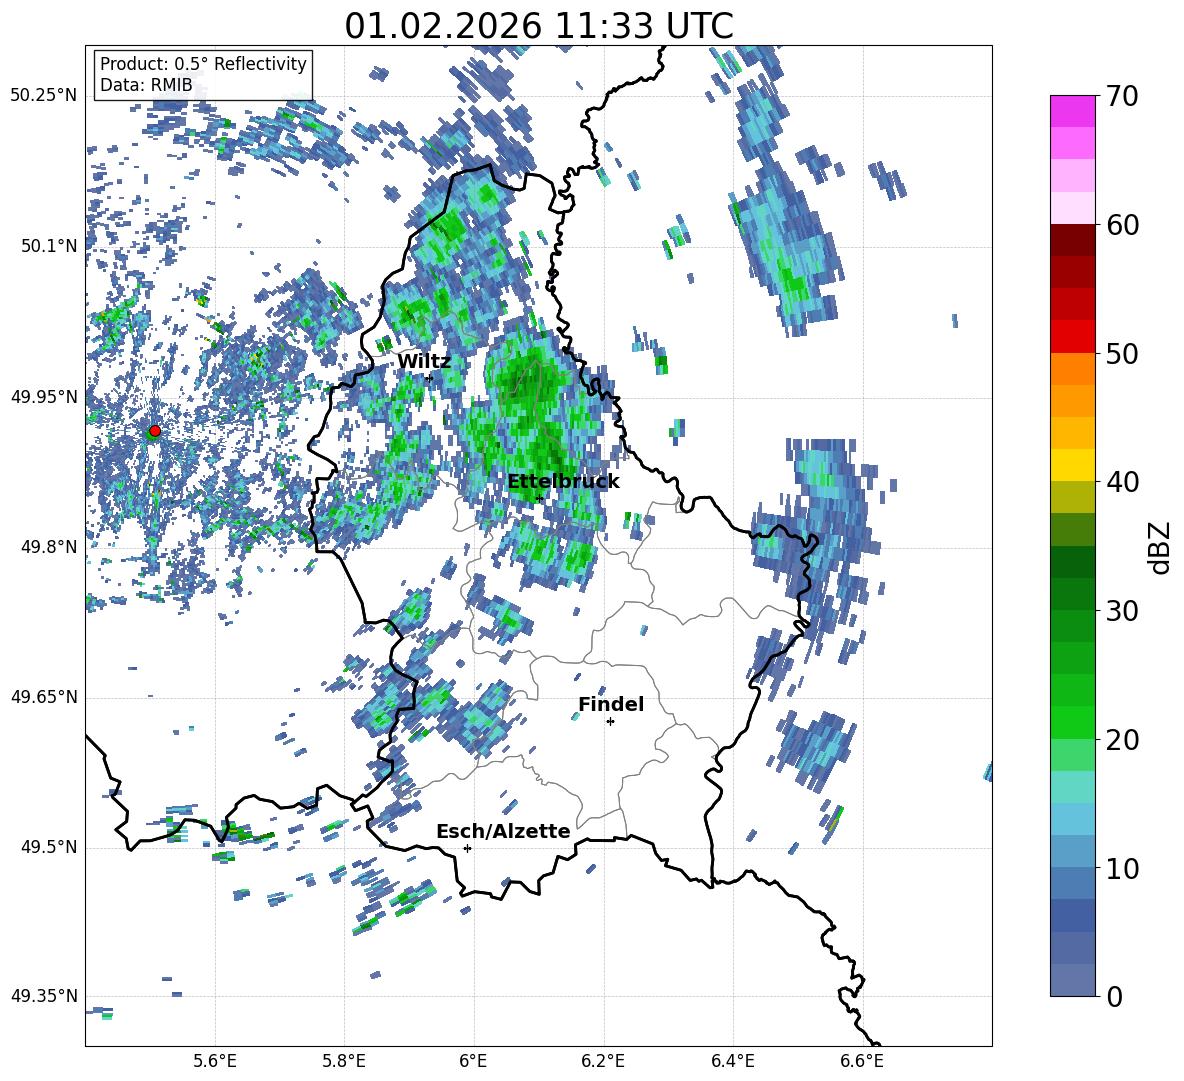
Task: Click the 49.35°N latitude label
Action: coord(44,996)
